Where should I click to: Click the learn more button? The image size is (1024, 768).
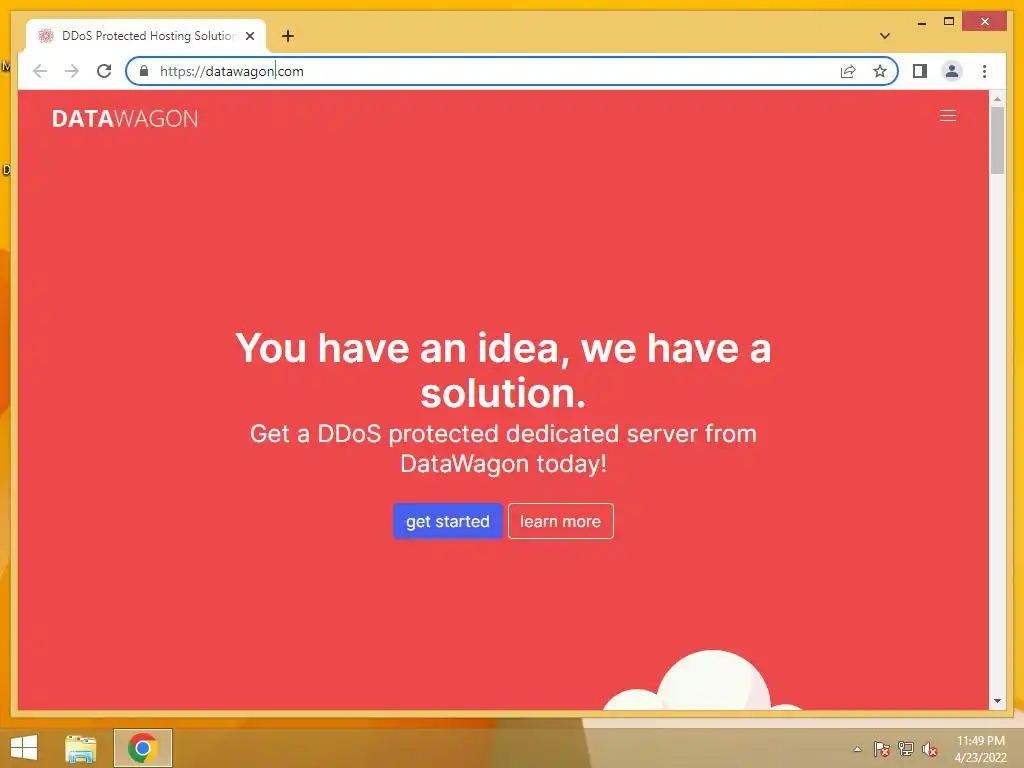click(x=560, y=521)
